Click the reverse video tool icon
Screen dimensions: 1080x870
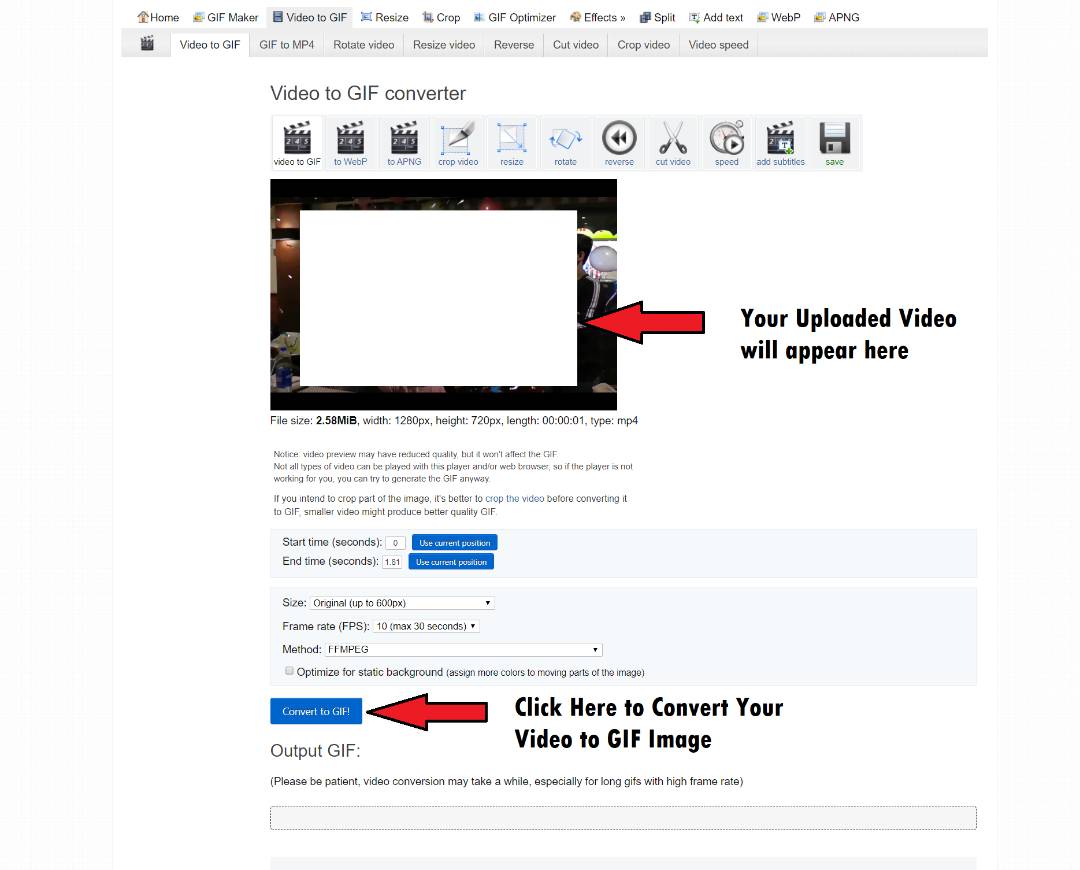pos(619,142)
